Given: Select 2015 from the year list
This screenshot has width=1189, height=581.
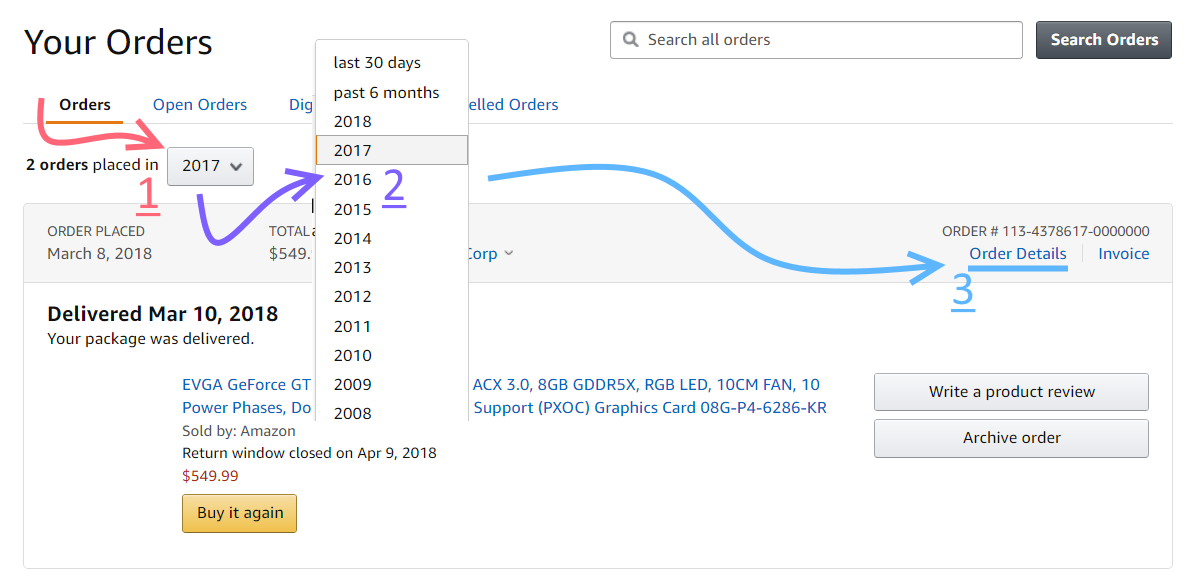Looking at the screenshot, I should (353, 209).
